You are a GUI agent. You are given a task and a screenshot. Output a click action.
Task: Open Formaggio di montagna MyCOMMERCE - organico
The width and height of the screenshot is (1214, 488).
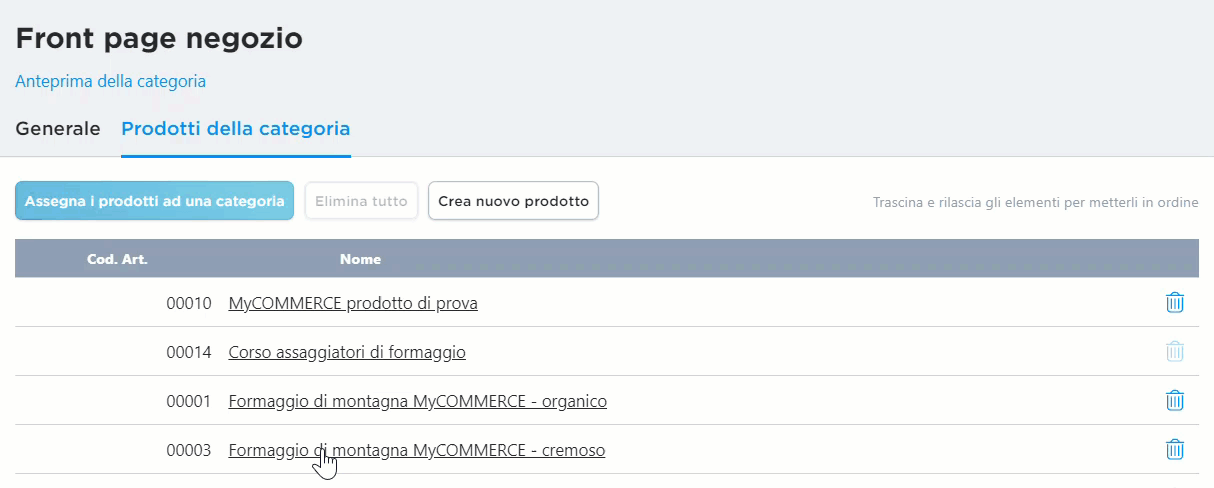coord(417,401)
